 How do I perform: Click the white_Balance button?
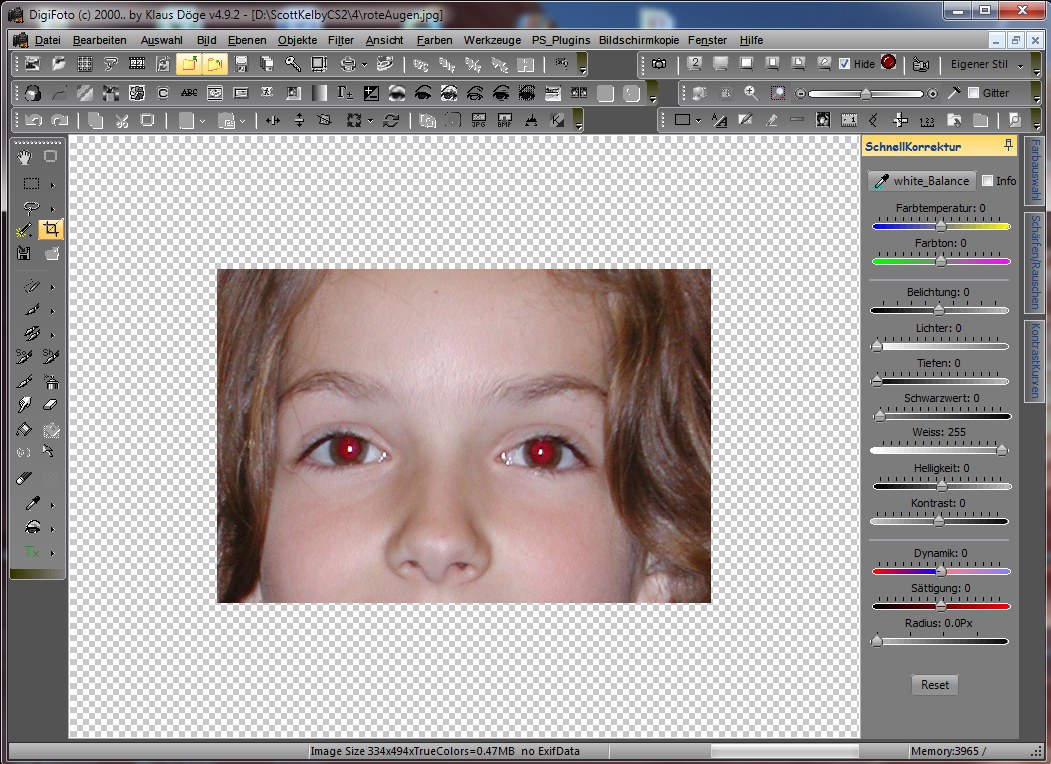922,181
